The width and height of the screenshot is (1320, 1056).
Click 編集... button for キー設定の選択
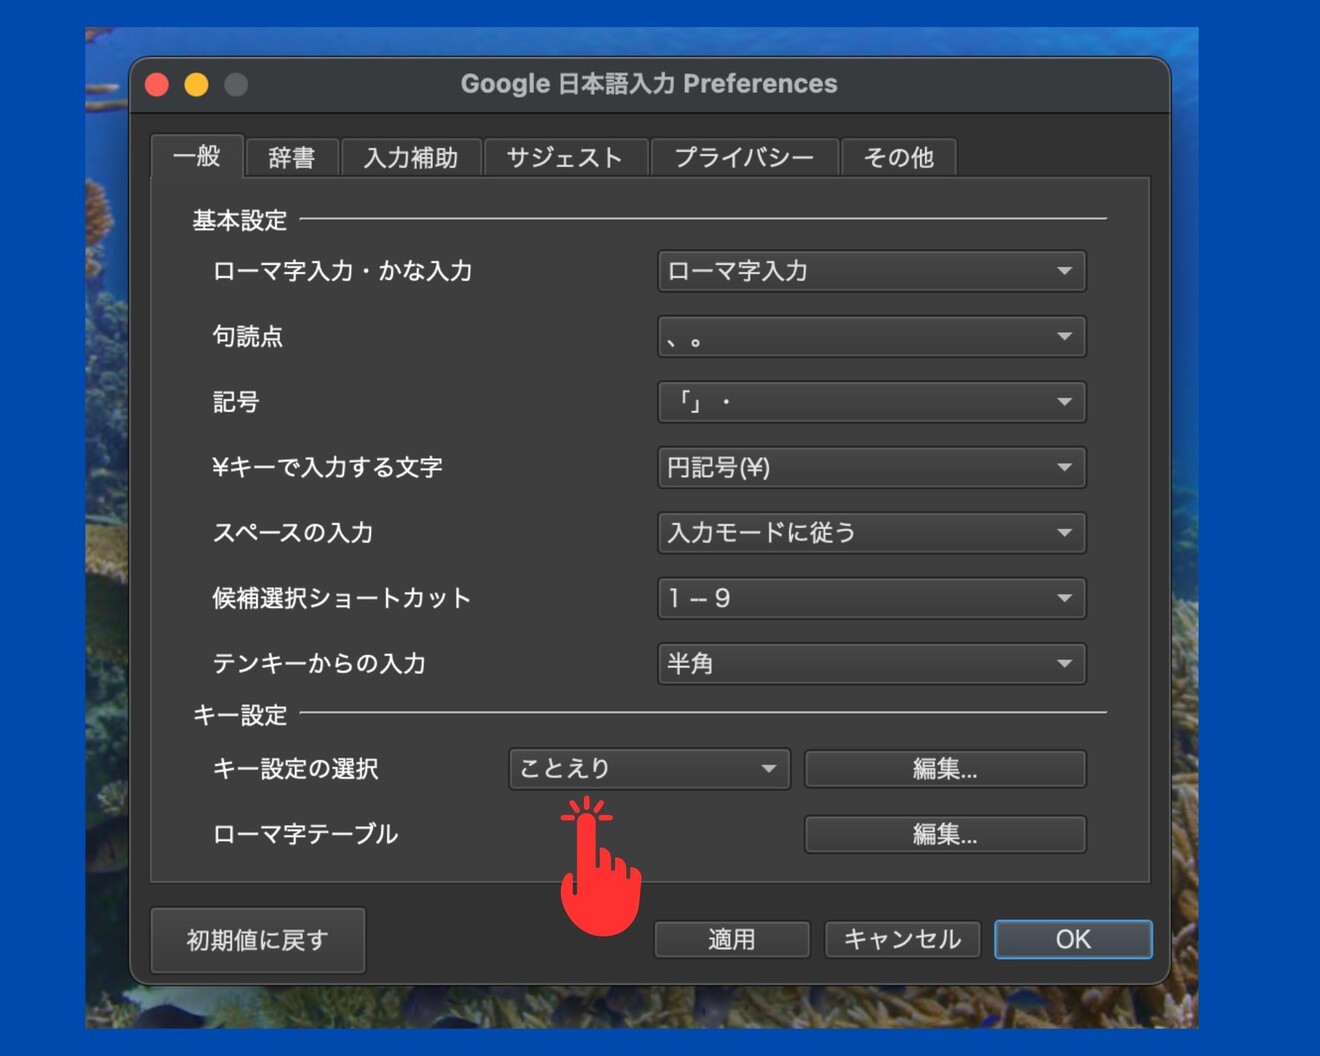click(945, 769)
